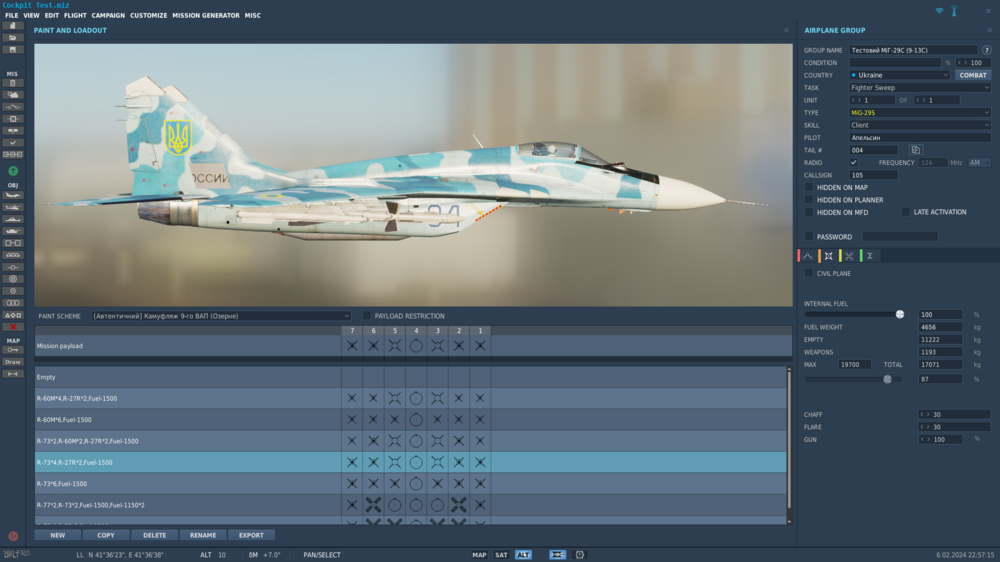Click the open mission folder icon
The width and height of the screenshot is (1000, 562).
click(x=13, y=38)
